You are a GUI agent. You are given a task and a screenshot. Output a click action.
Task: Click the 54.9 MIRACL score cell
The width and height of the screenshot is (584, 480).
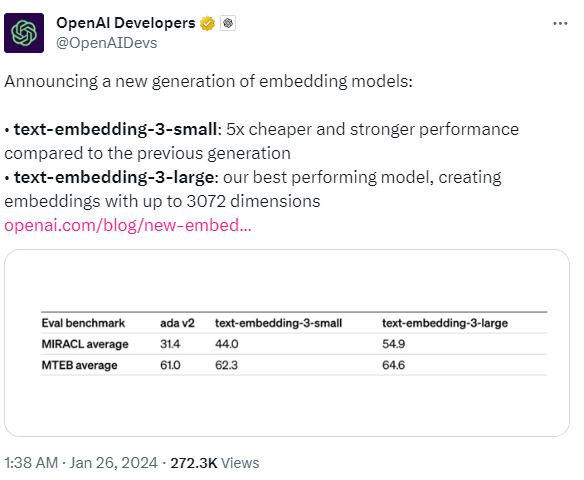point(393,344)
